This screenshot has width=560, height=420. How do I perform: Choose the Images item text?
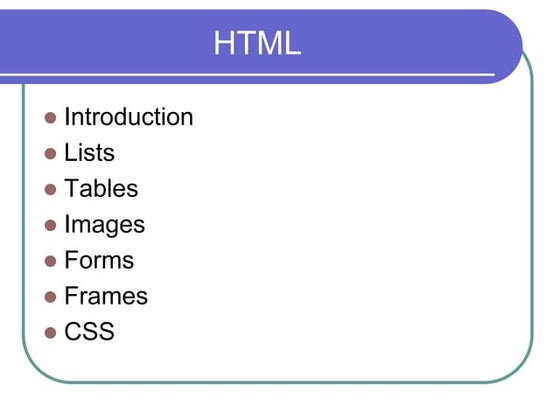coord(105,225)
